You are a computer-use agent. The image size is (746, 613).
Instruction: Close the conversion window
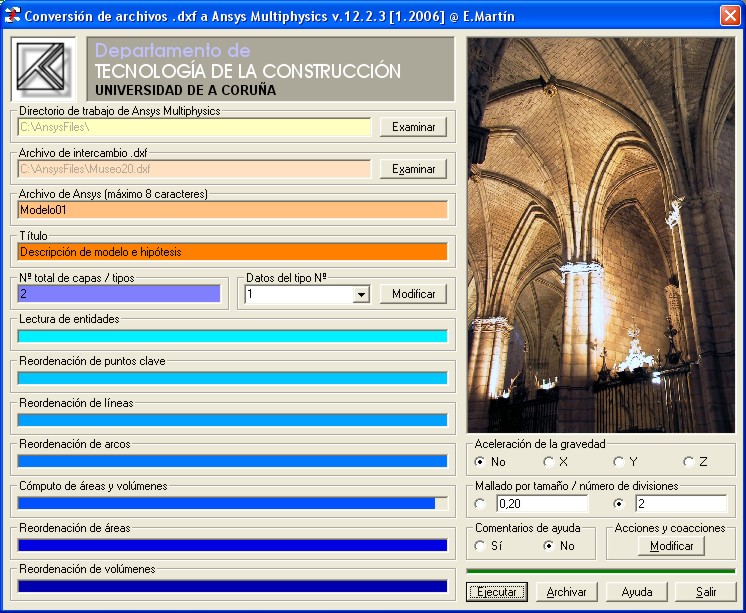tap(729, 15)
